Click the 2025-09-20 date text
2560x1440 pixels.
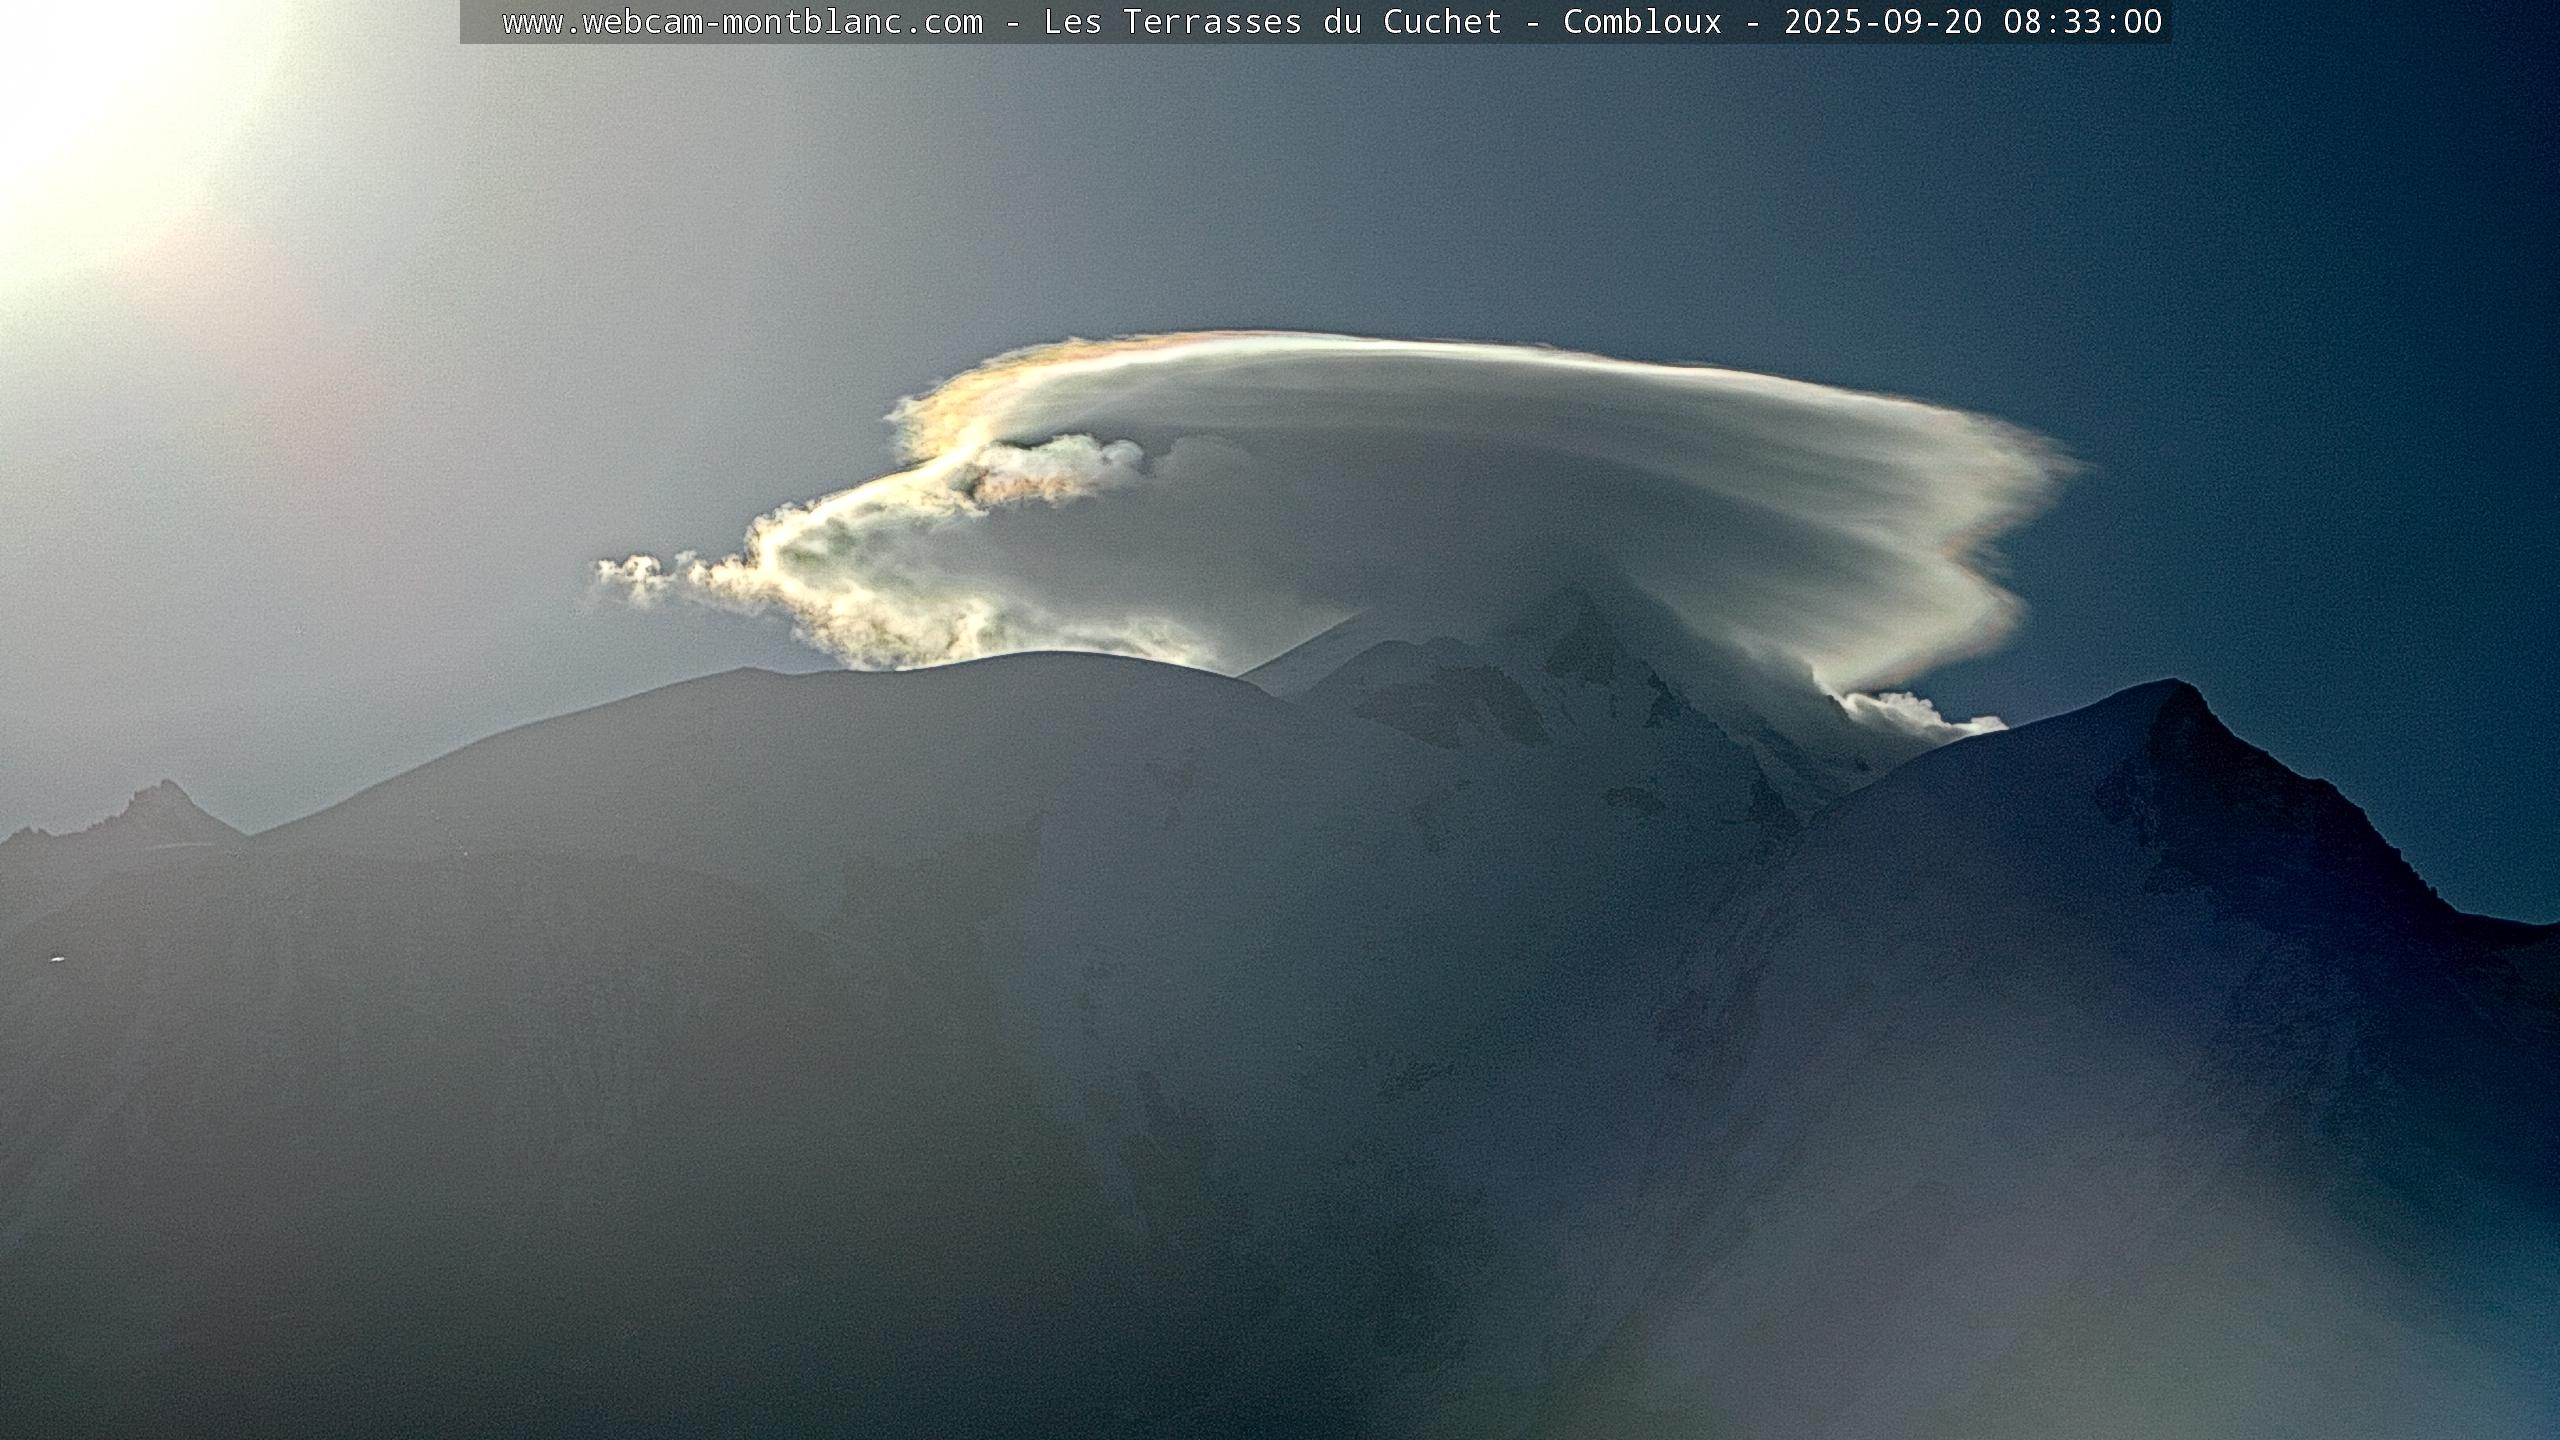coord(1882,22)
